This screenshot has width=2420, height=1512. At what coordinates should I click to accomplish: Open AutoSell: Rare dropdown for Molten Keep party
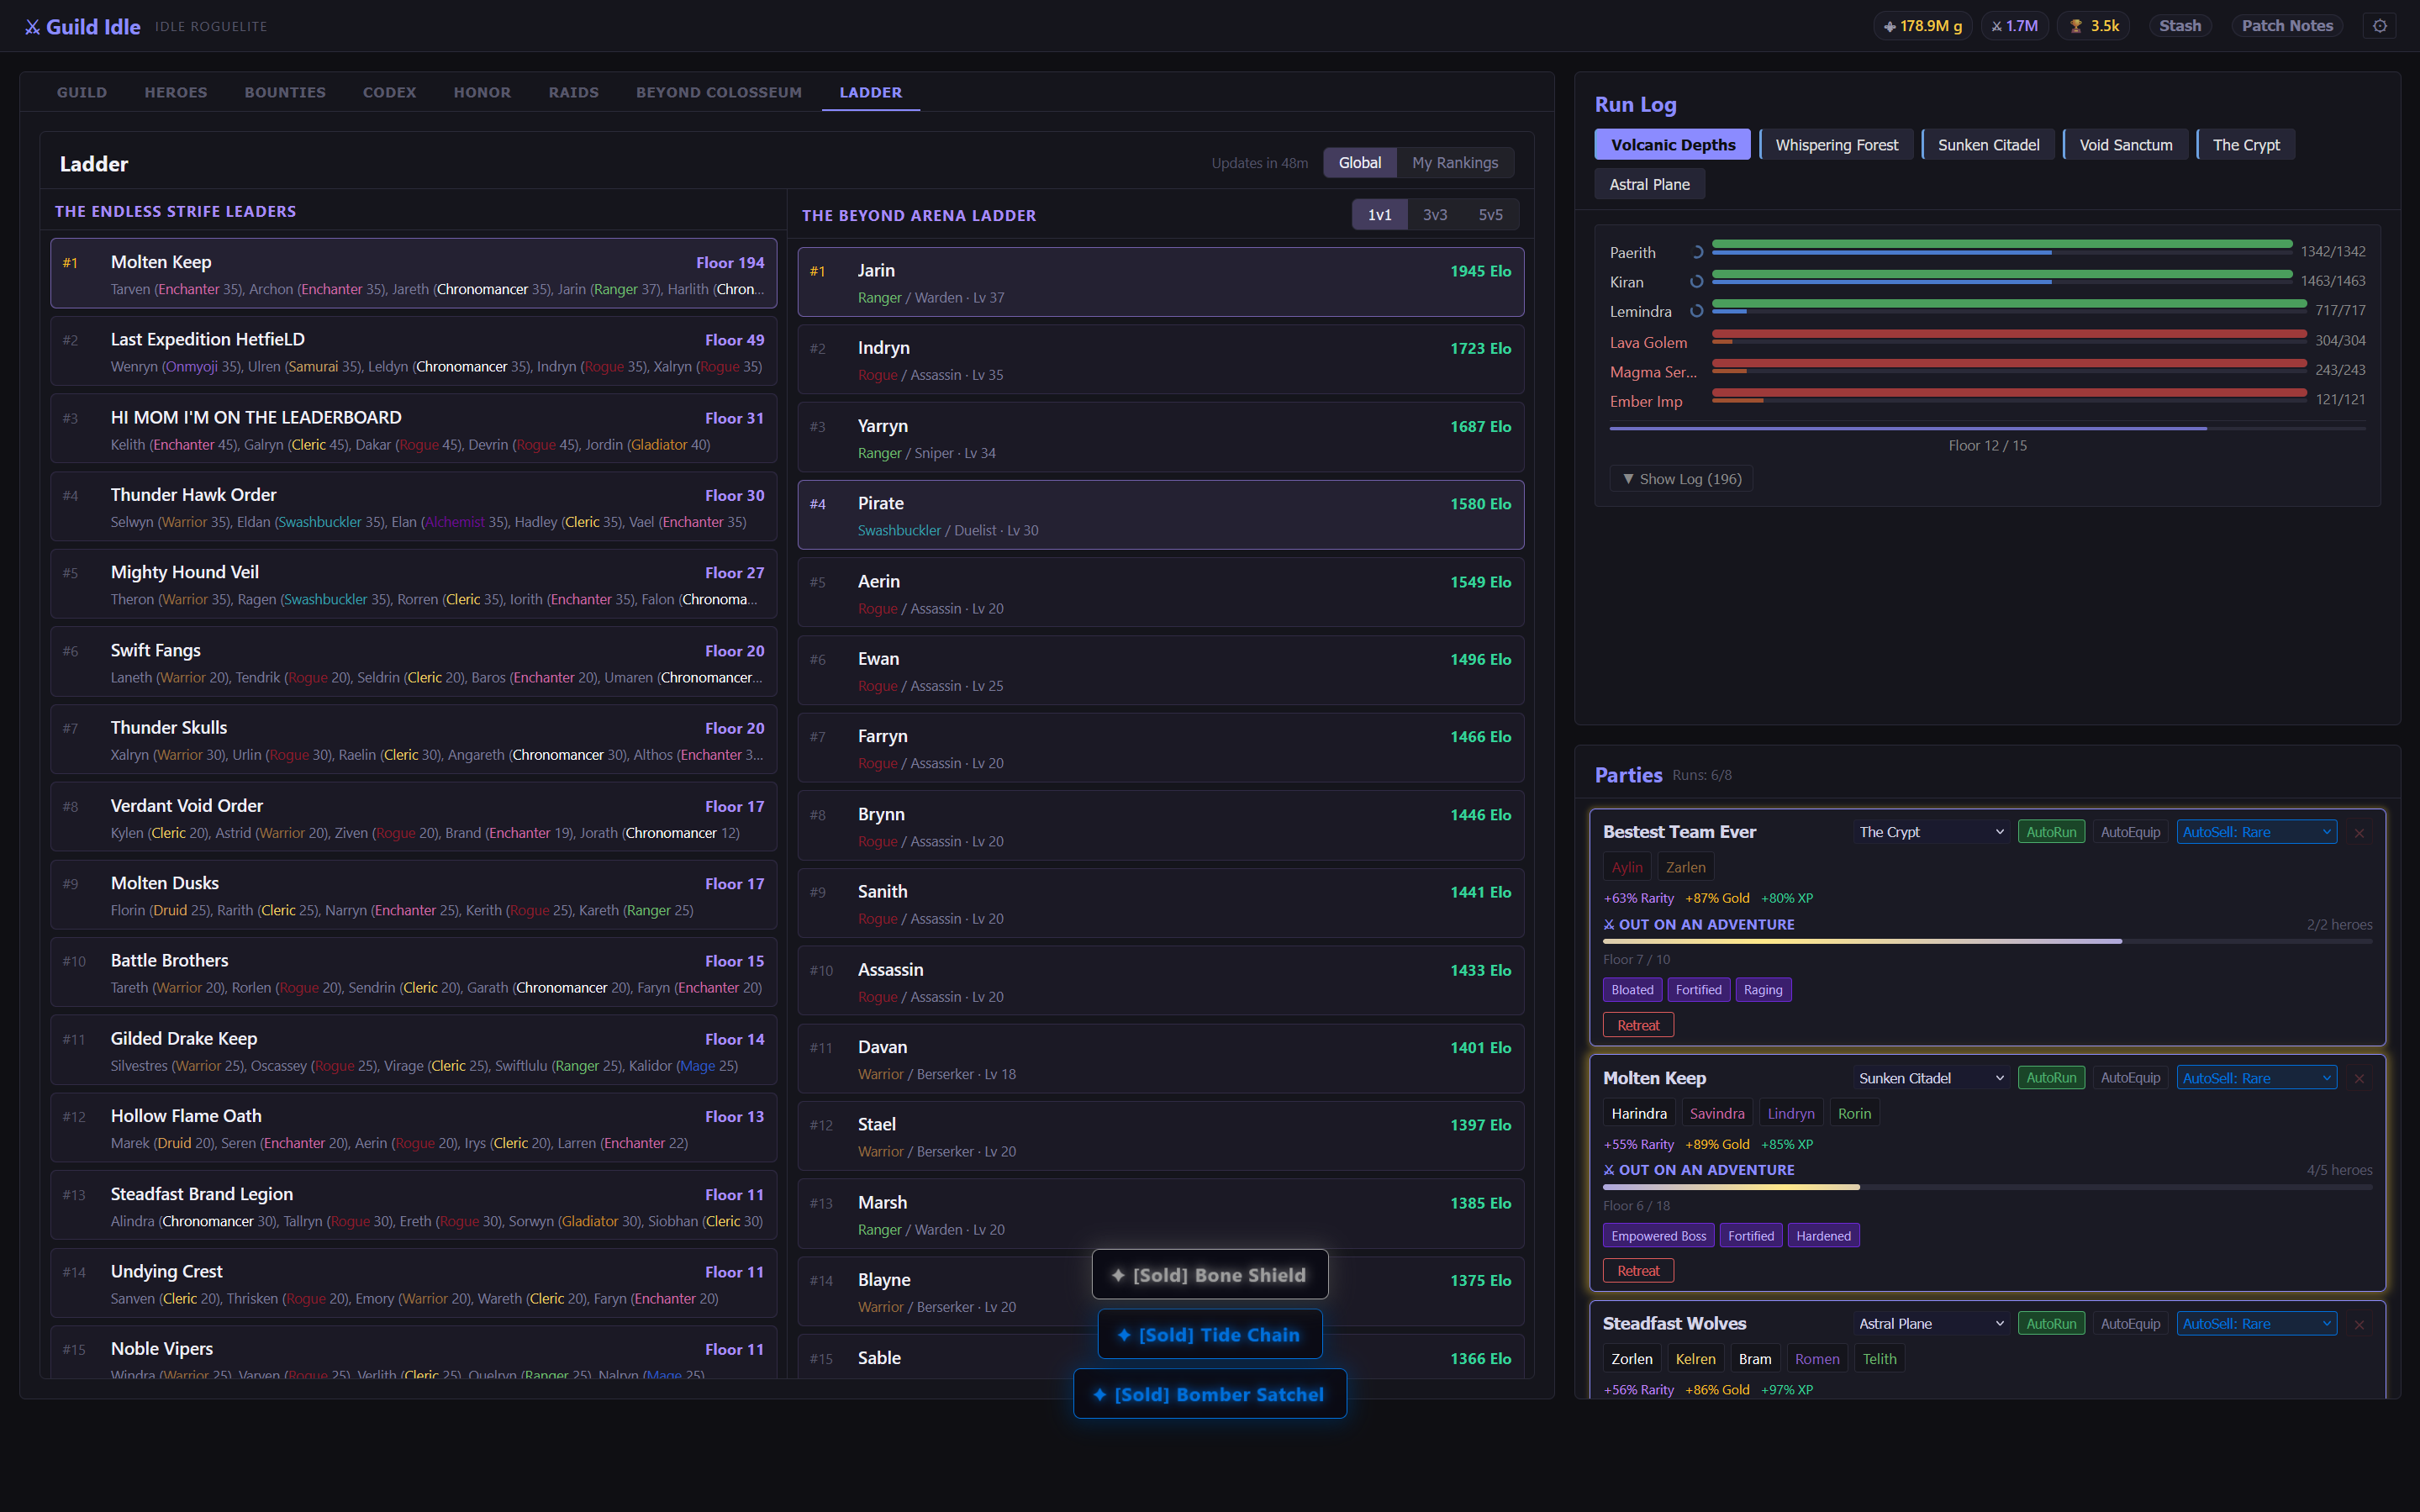(x=2257, y=1077)
